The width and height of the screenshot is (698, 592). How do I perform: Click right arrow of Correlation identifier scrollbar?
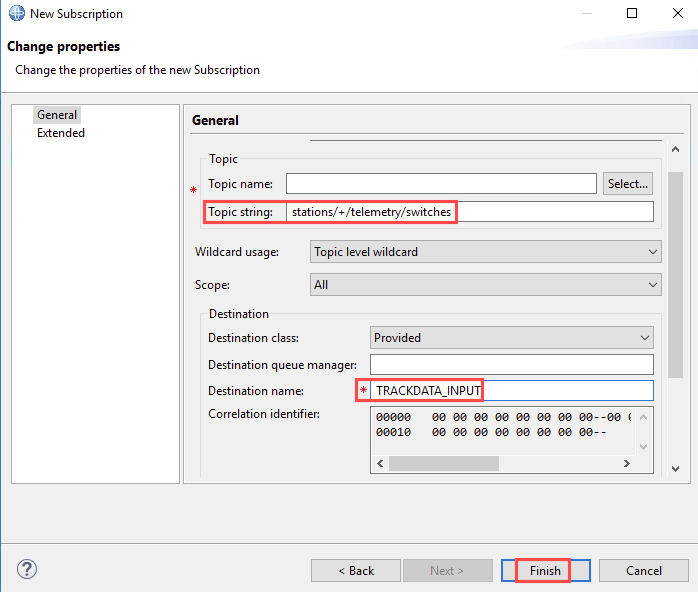click(x=627, y=463)
